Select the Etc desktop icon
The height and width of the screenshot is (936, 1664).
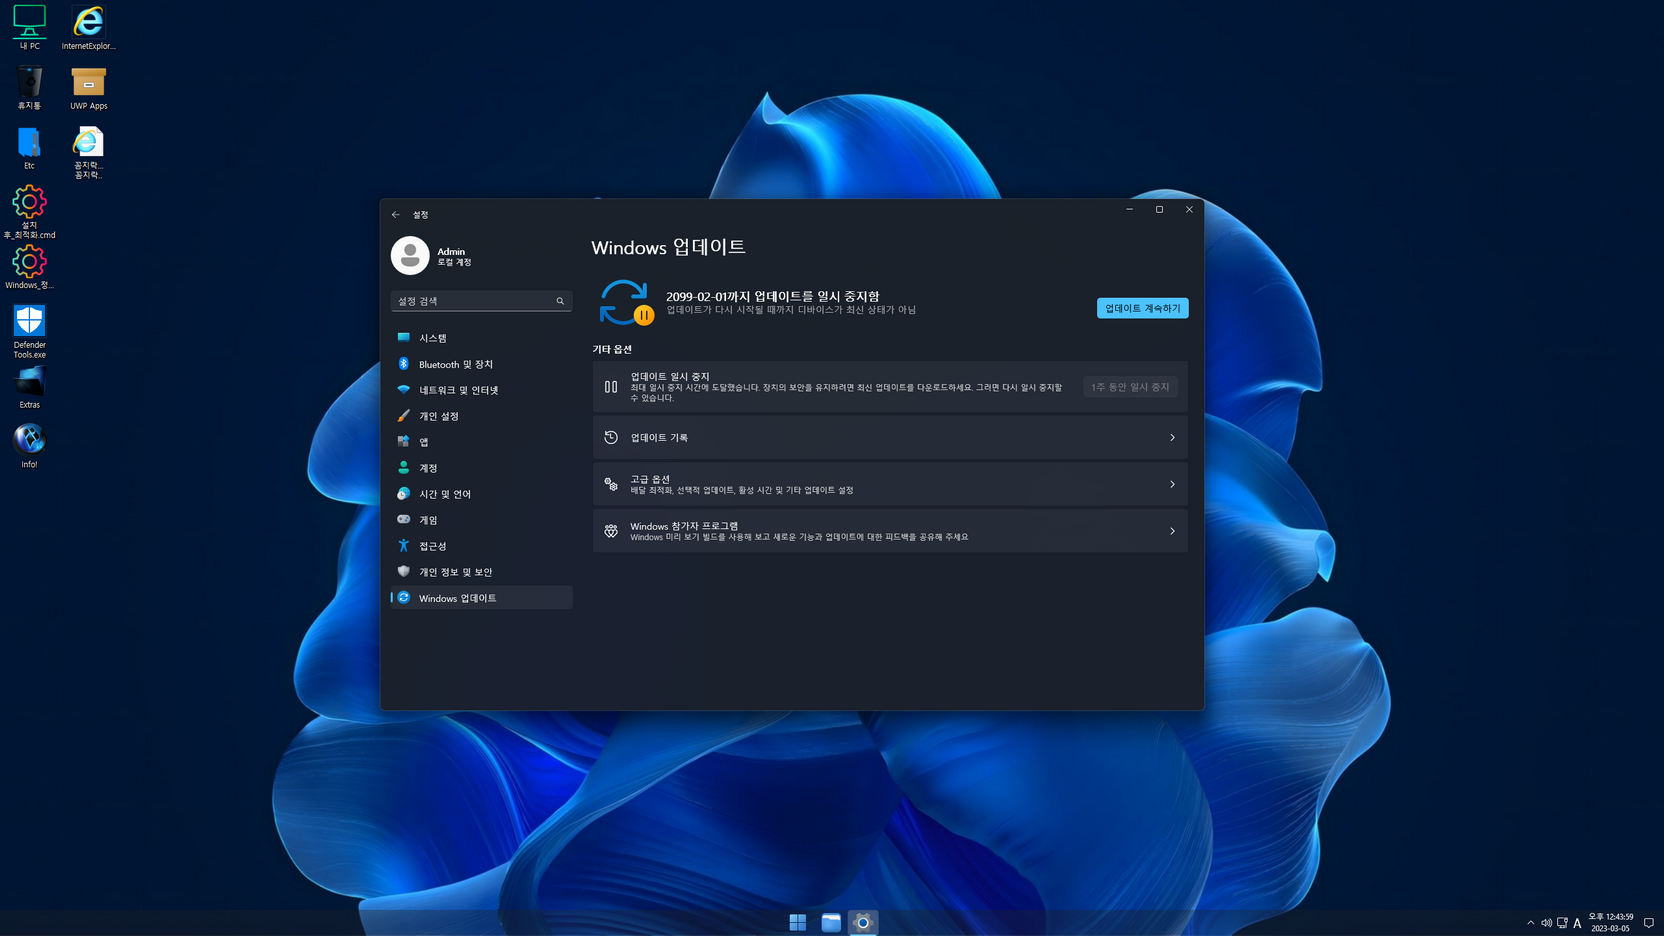(x=29, y=147)
